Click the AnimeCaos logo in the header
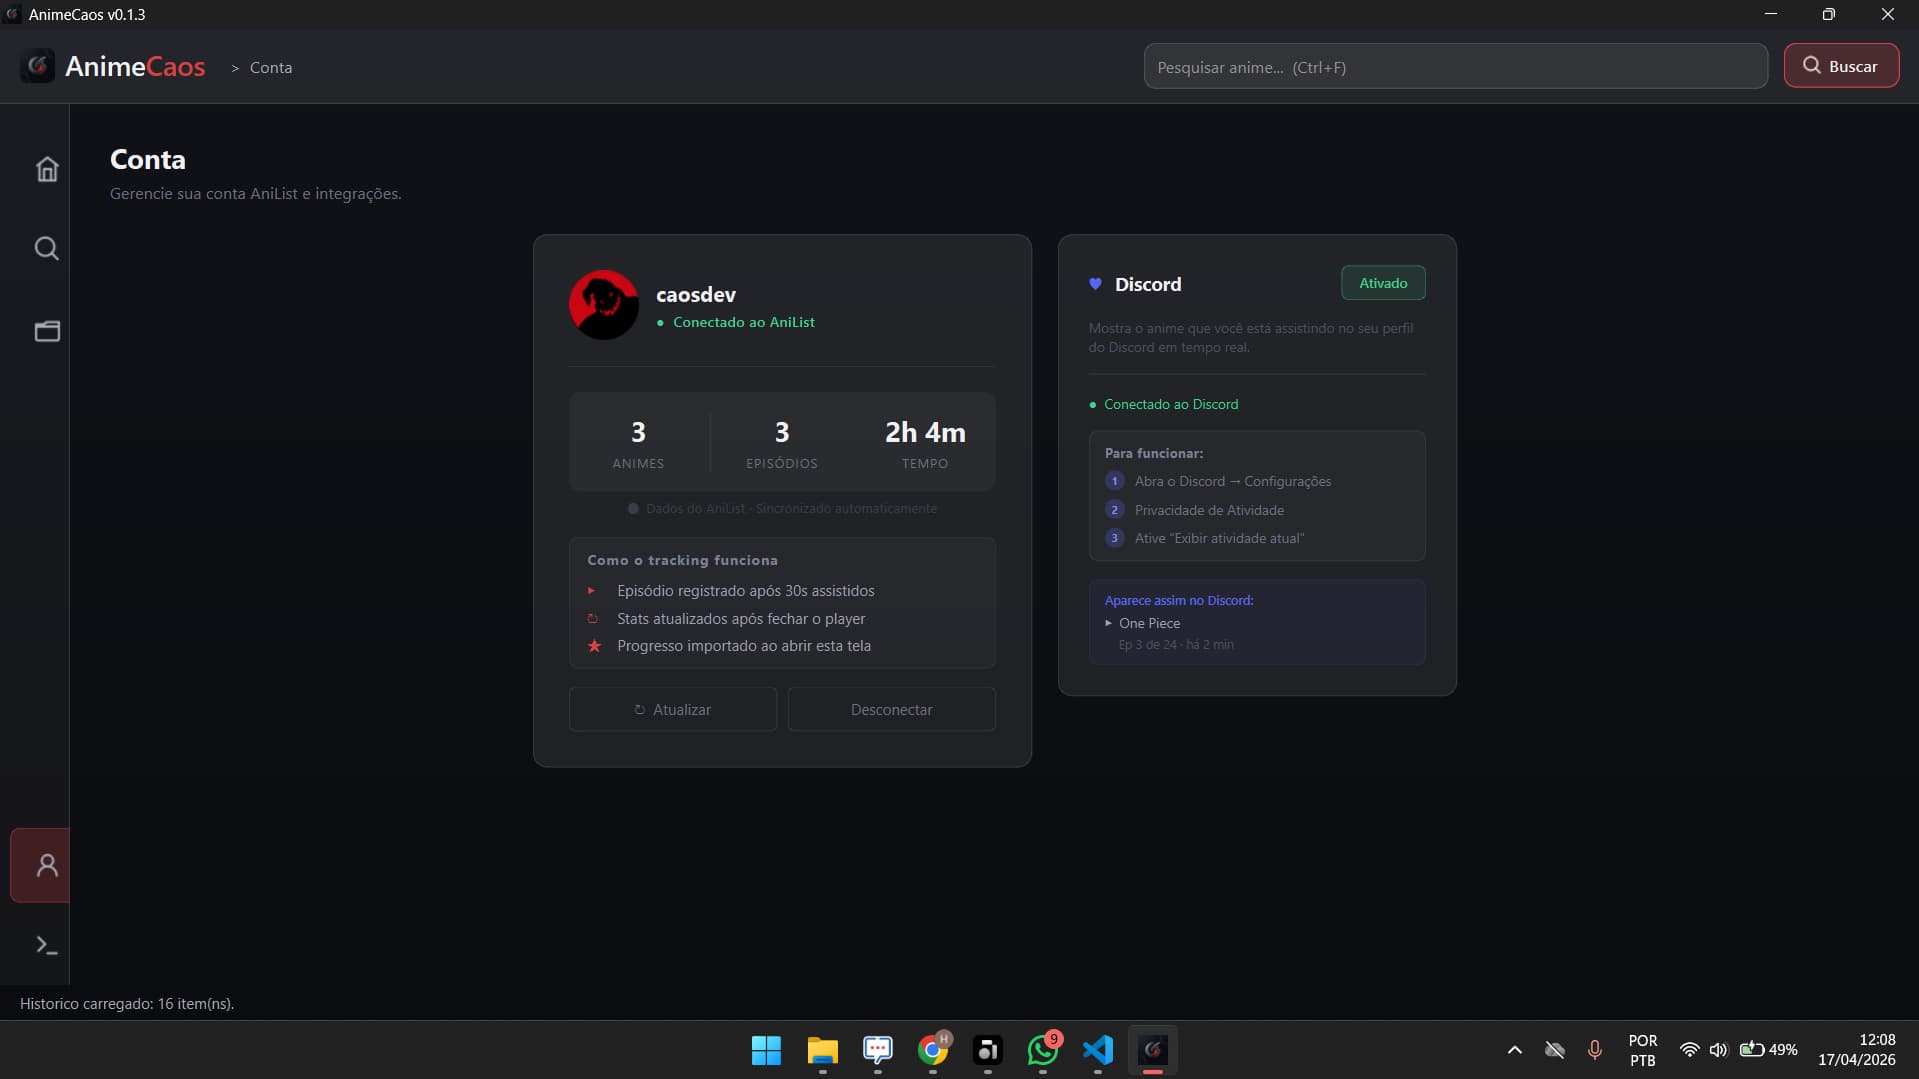This screenshot has width=1919, height=1079. 112,66
